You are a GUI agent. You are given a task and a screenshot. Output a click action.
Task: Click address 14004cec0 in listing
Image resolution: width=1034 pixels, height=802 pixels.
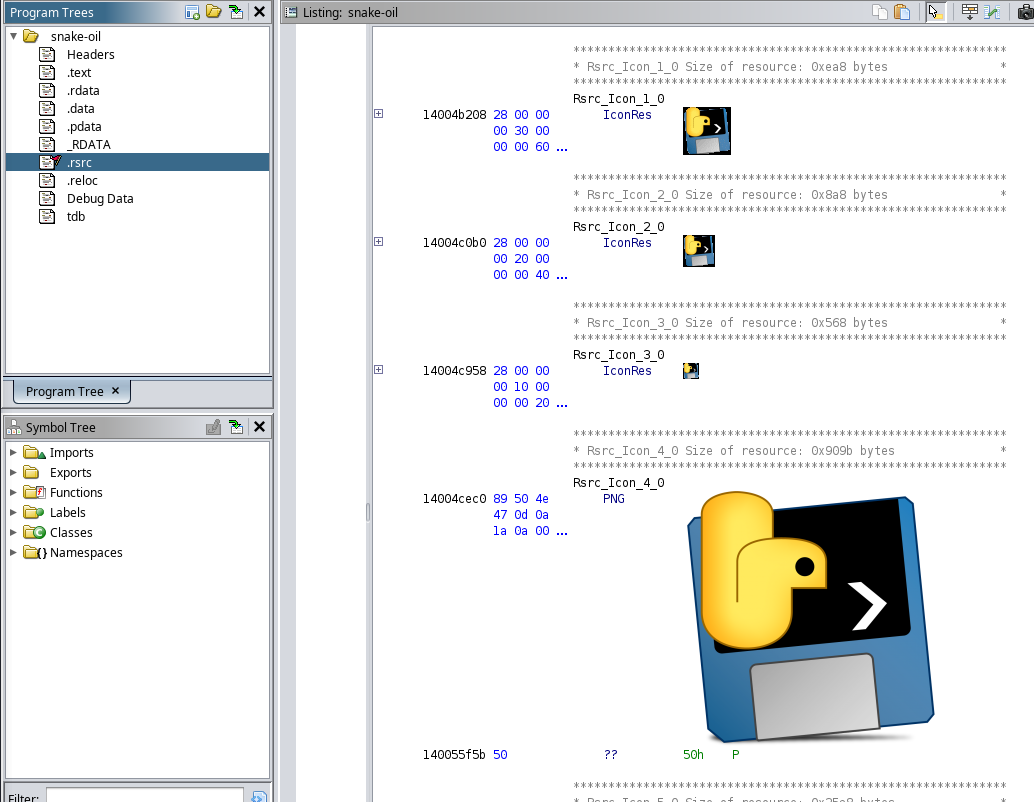click(454, 499)
